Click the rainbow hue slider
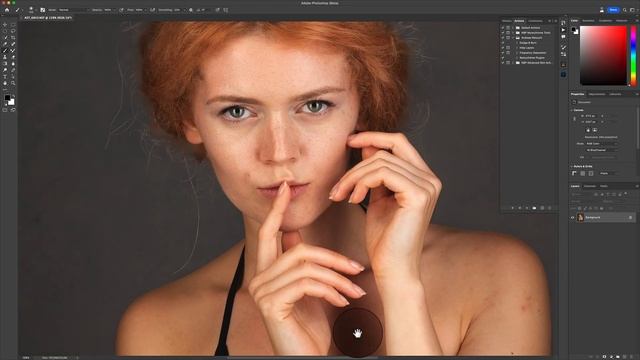This screenshot has width=640, height=360. pos(633,56)
